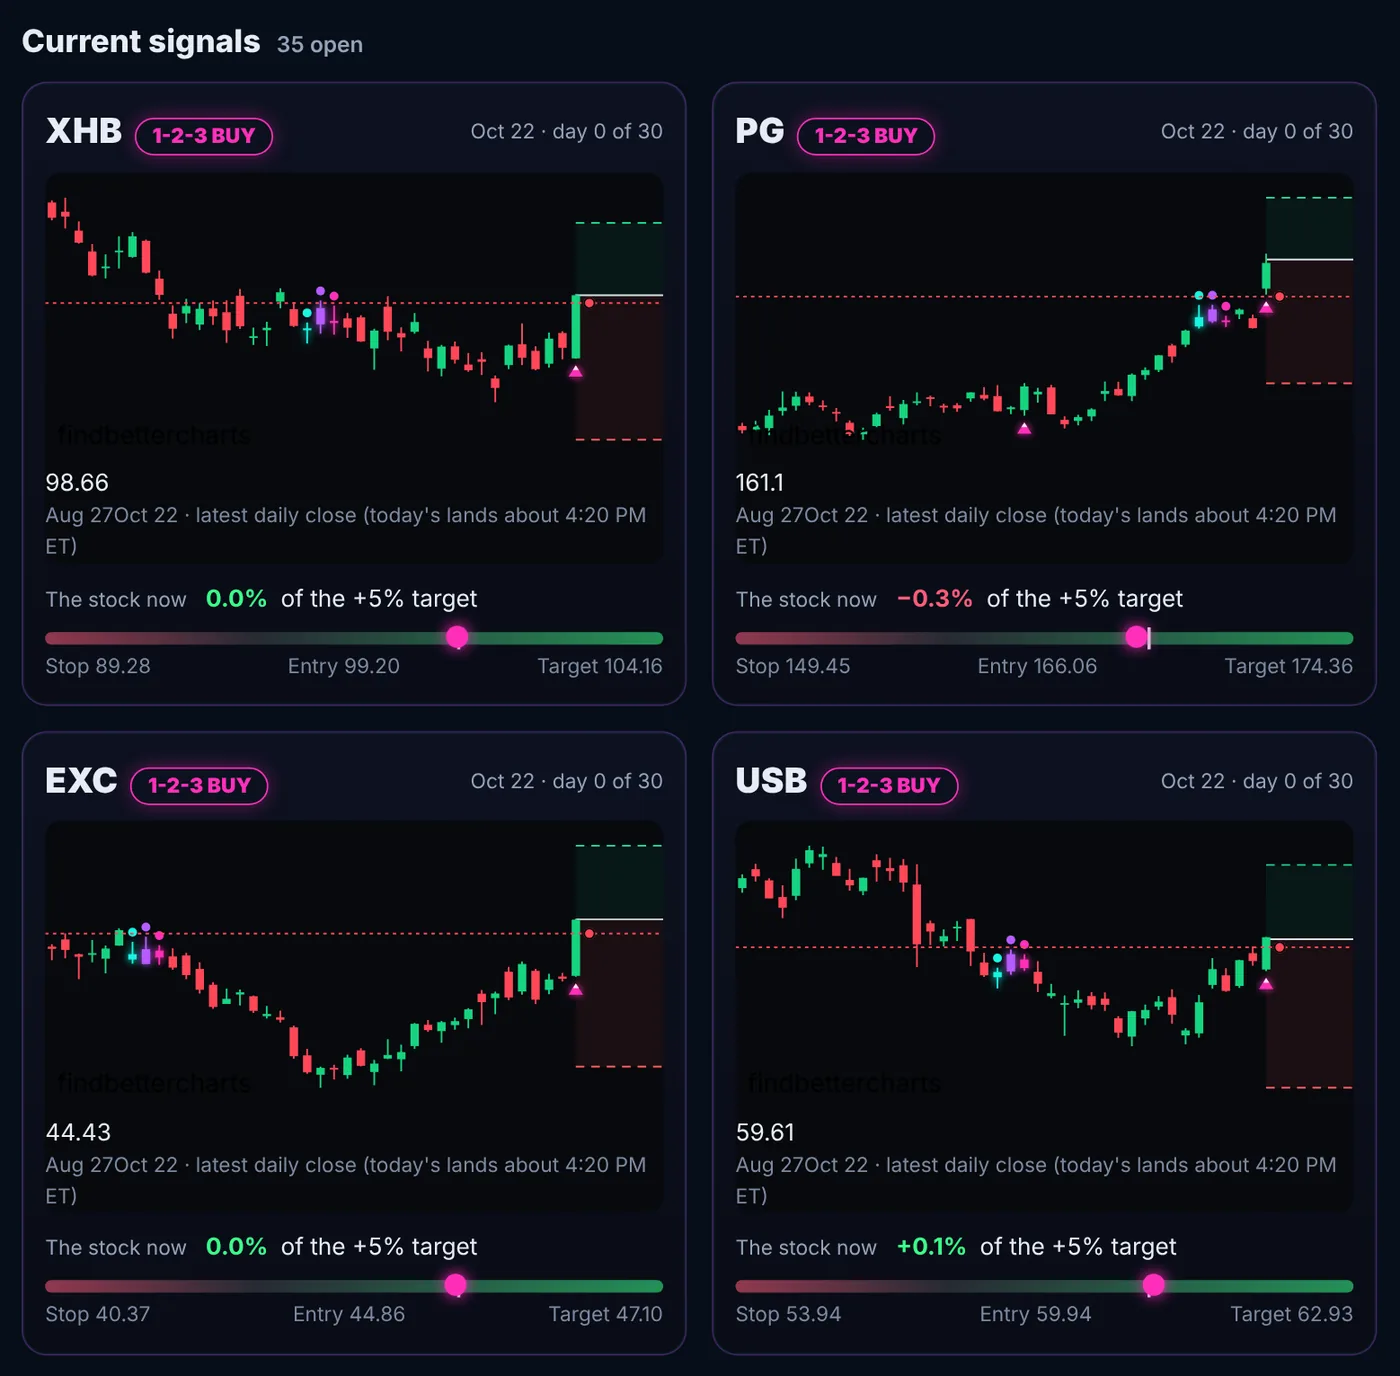Click the XHB latest close 98.66

point(77,483)
